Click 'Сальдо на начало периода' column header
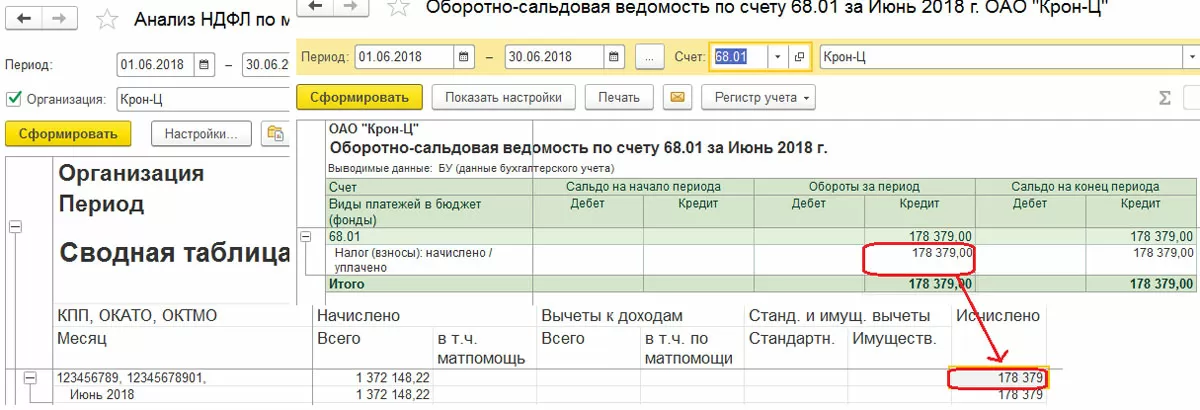Viewport: 1200px width, 410px height. 644,186
